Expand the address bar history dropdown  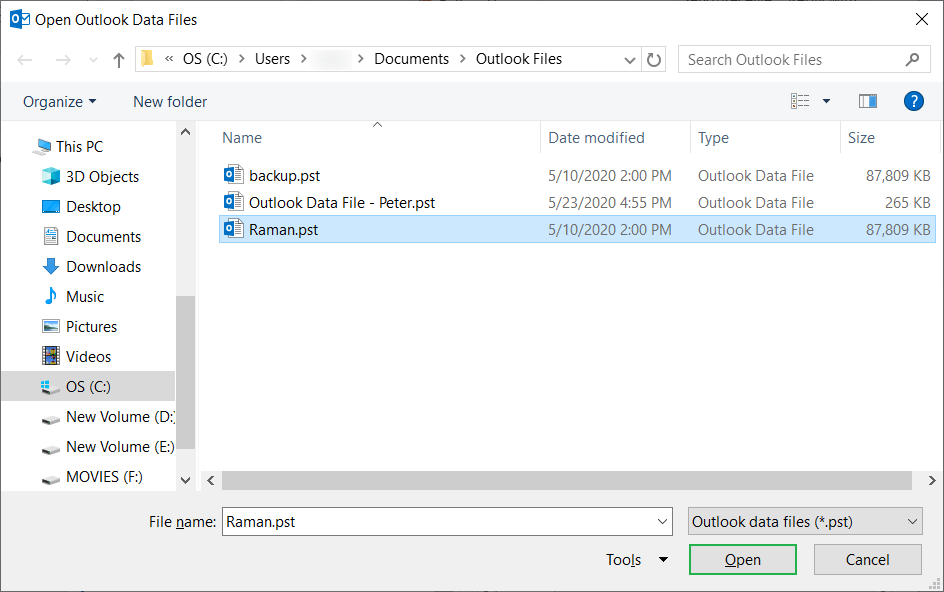tap(630, 60)
